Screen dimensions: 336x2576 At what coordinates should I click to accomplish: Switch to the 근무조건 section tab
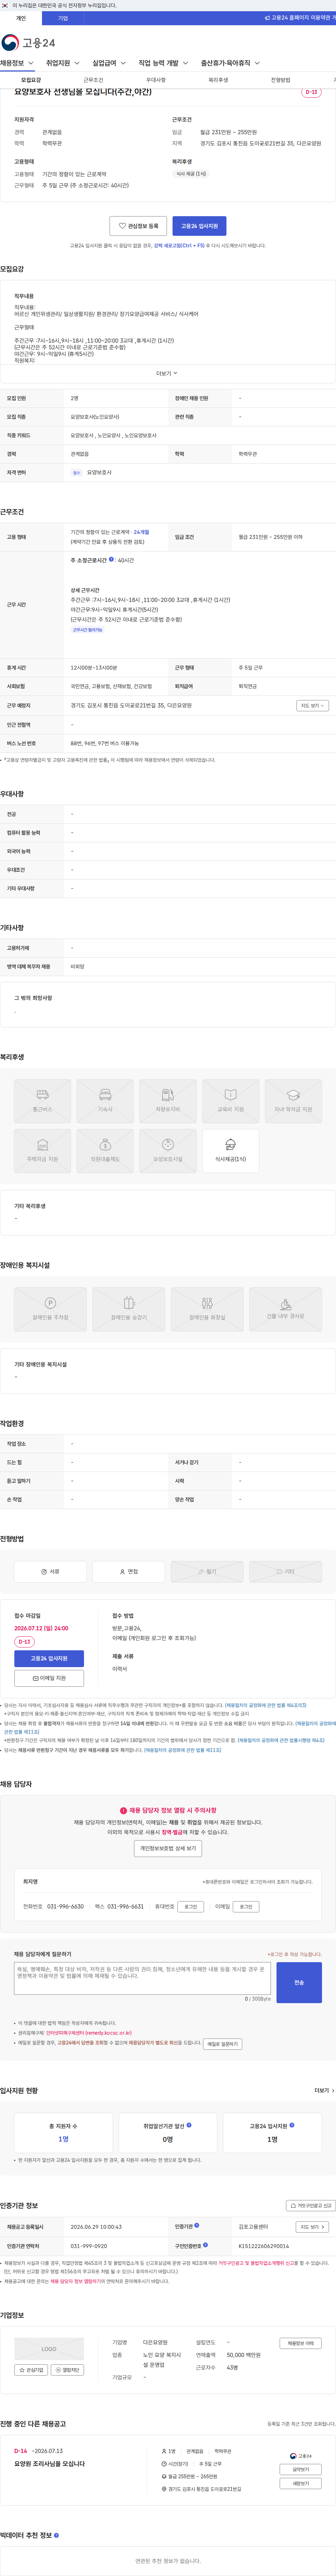point(93,80)
